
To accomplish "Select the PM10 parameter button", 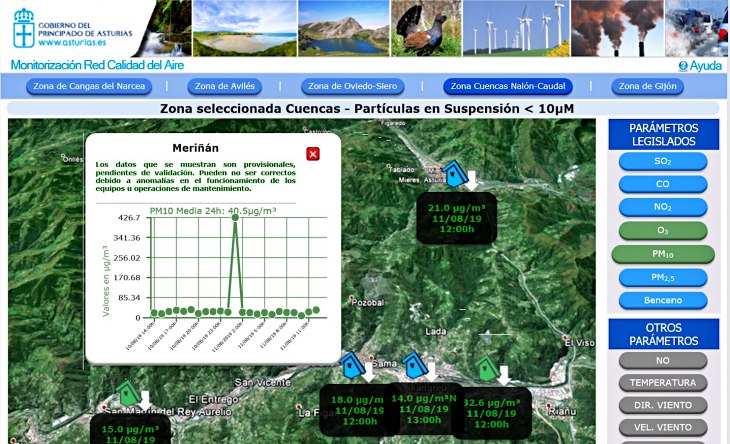I will (663, 254).
